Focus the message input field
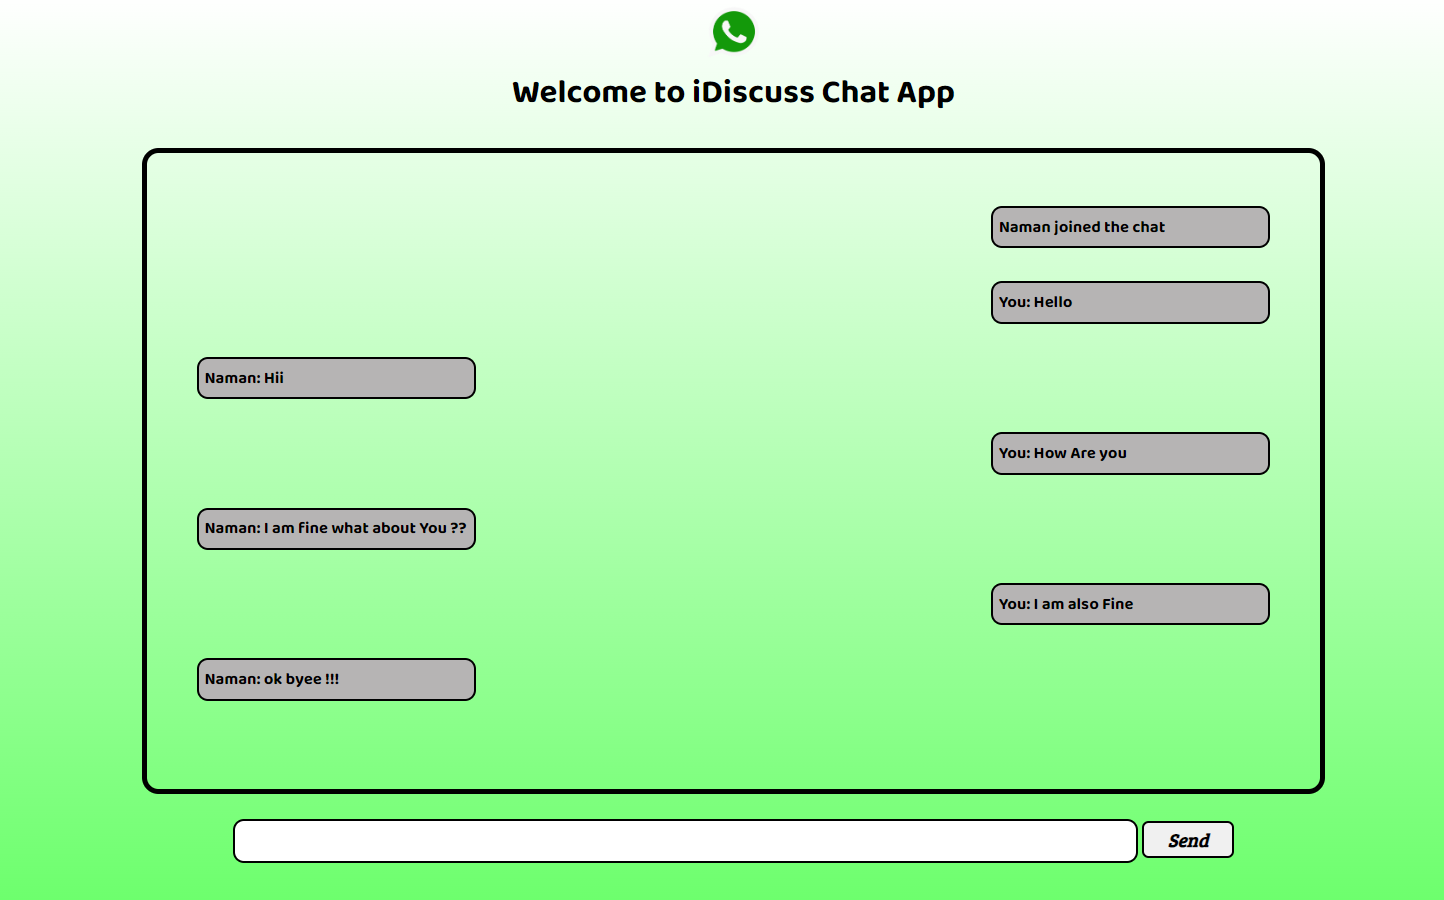 [x=685, y=841]
